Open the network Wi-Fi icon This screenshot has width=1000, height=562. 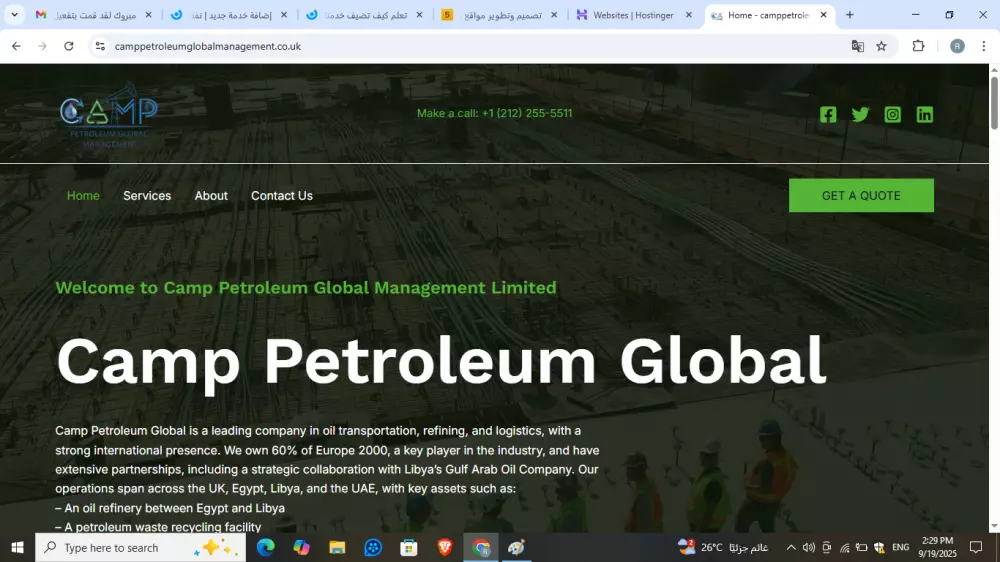[844, 547]
